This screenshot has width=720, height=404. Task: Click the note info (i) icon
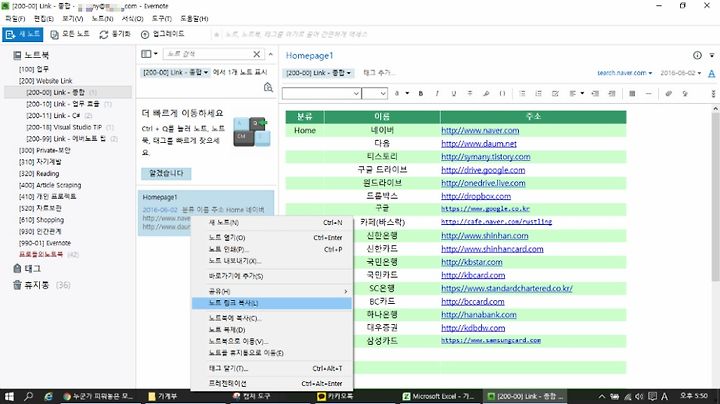(697, 55)
